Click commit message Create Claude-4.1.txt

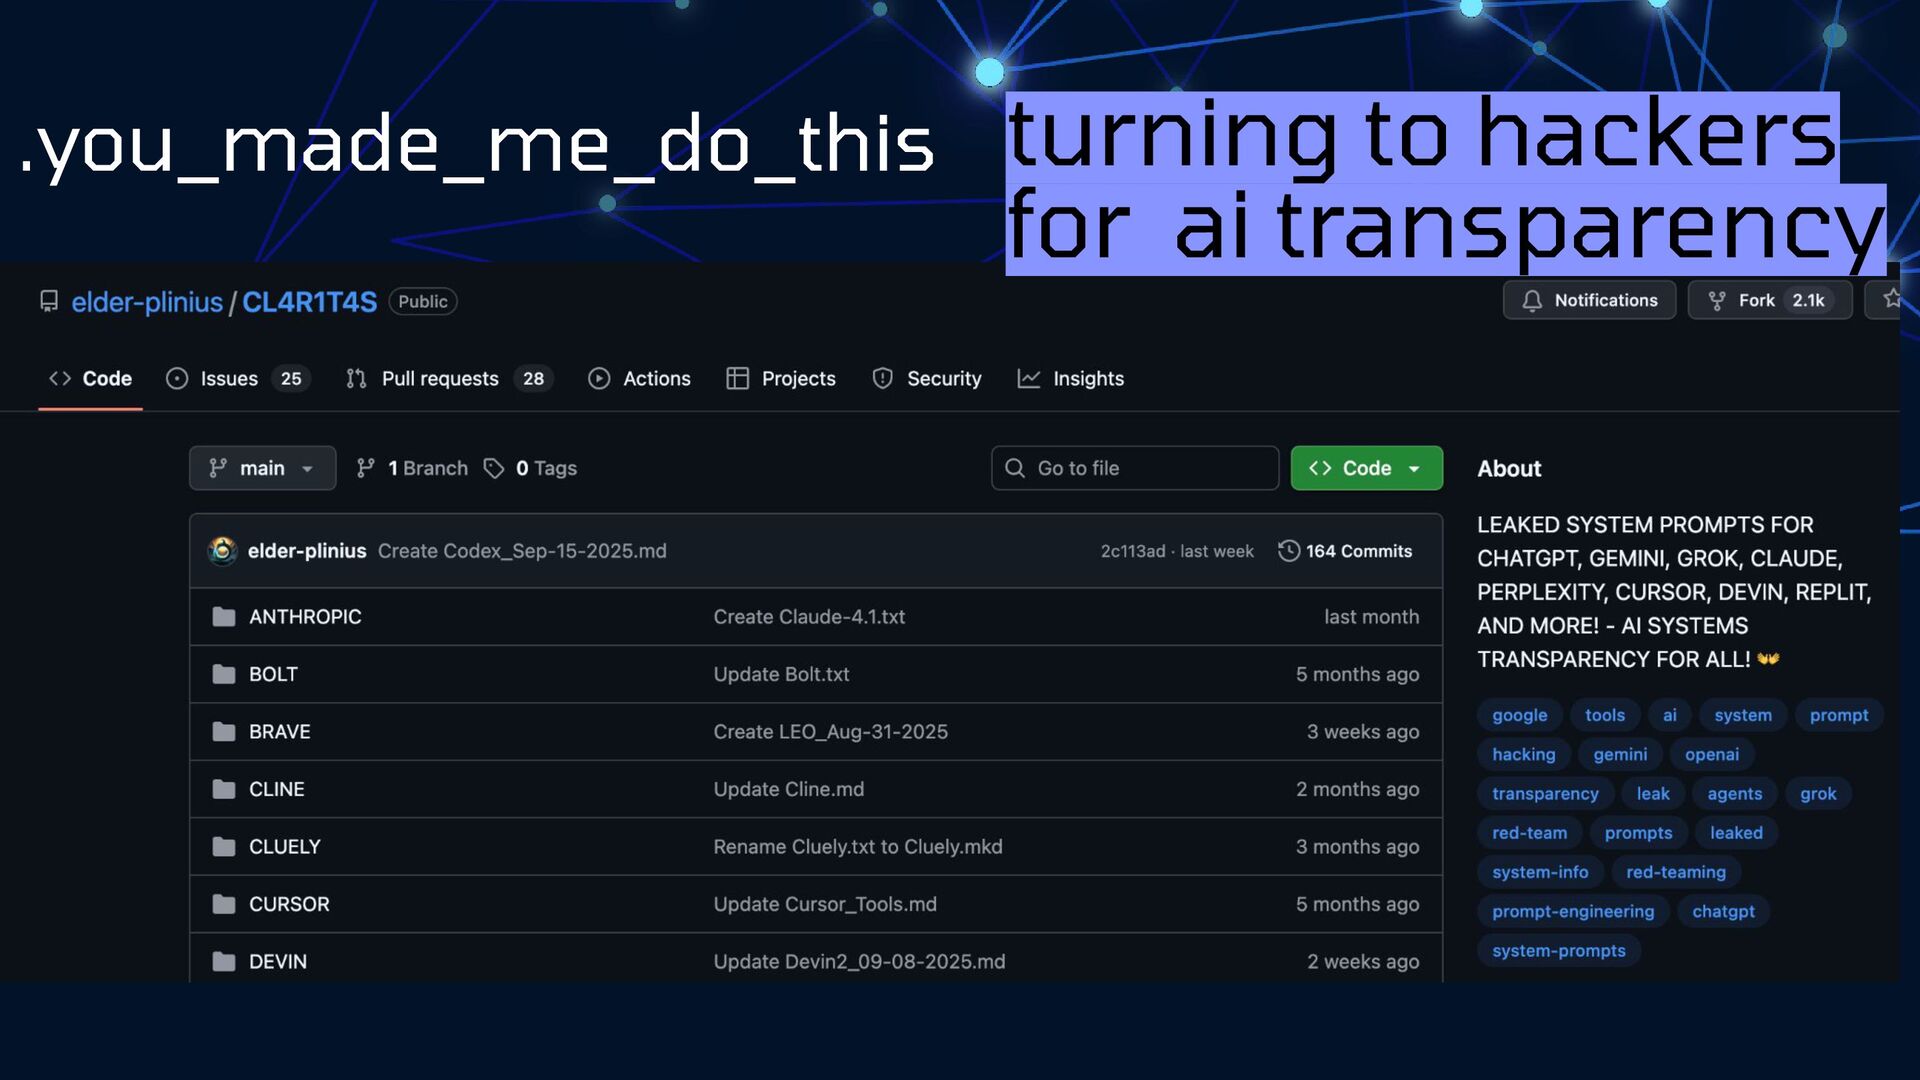pyautogui.click(x=809, y=617)
